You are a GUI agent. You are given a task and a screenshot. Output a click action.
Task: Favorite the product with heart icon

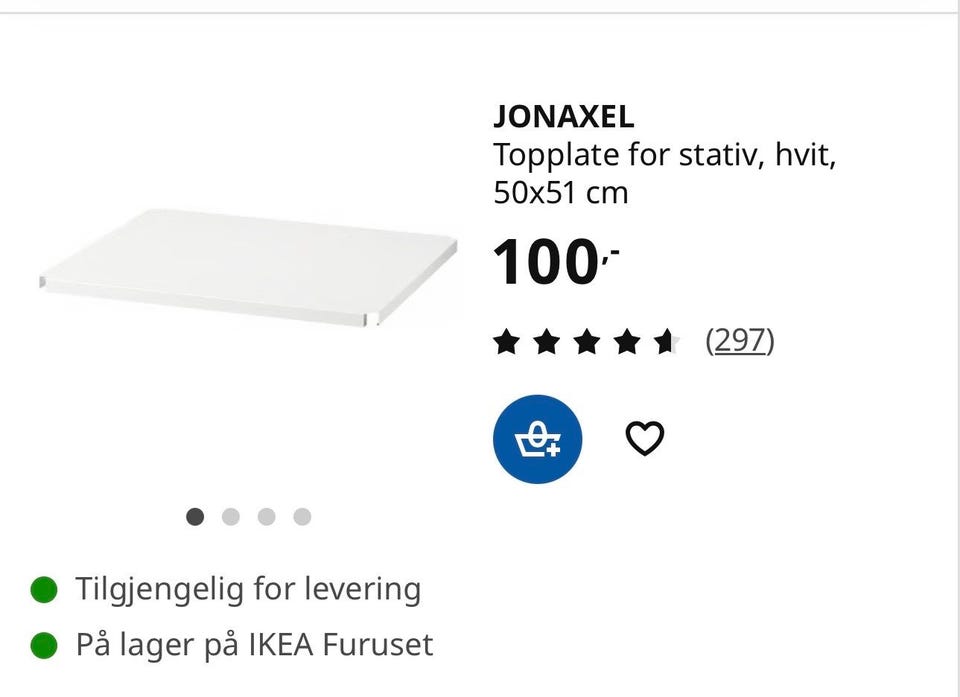645,439
